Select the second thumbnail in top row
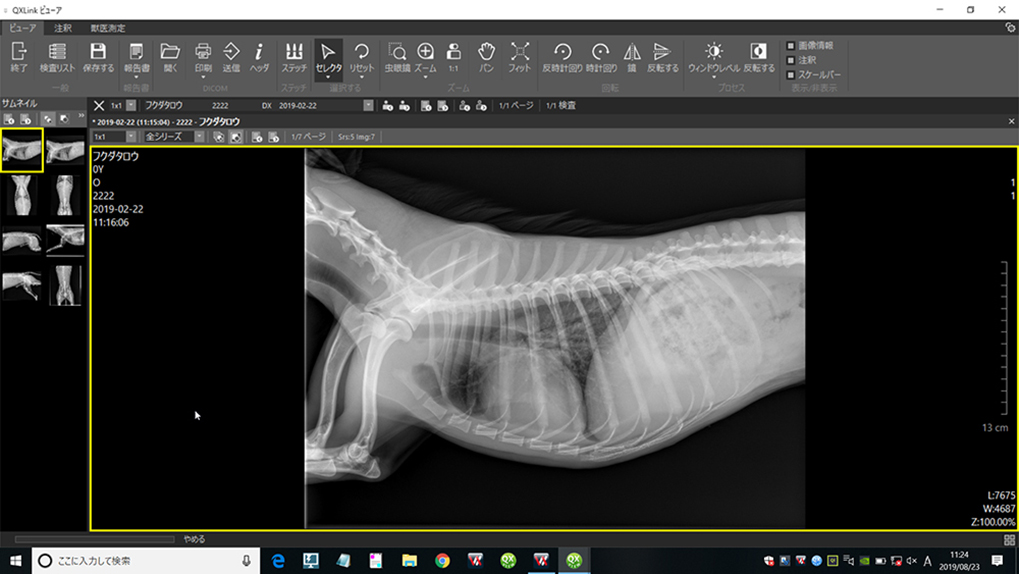The width and height of the screenshot is (1019, 574). pyautogui.click(x=65, y=150)
